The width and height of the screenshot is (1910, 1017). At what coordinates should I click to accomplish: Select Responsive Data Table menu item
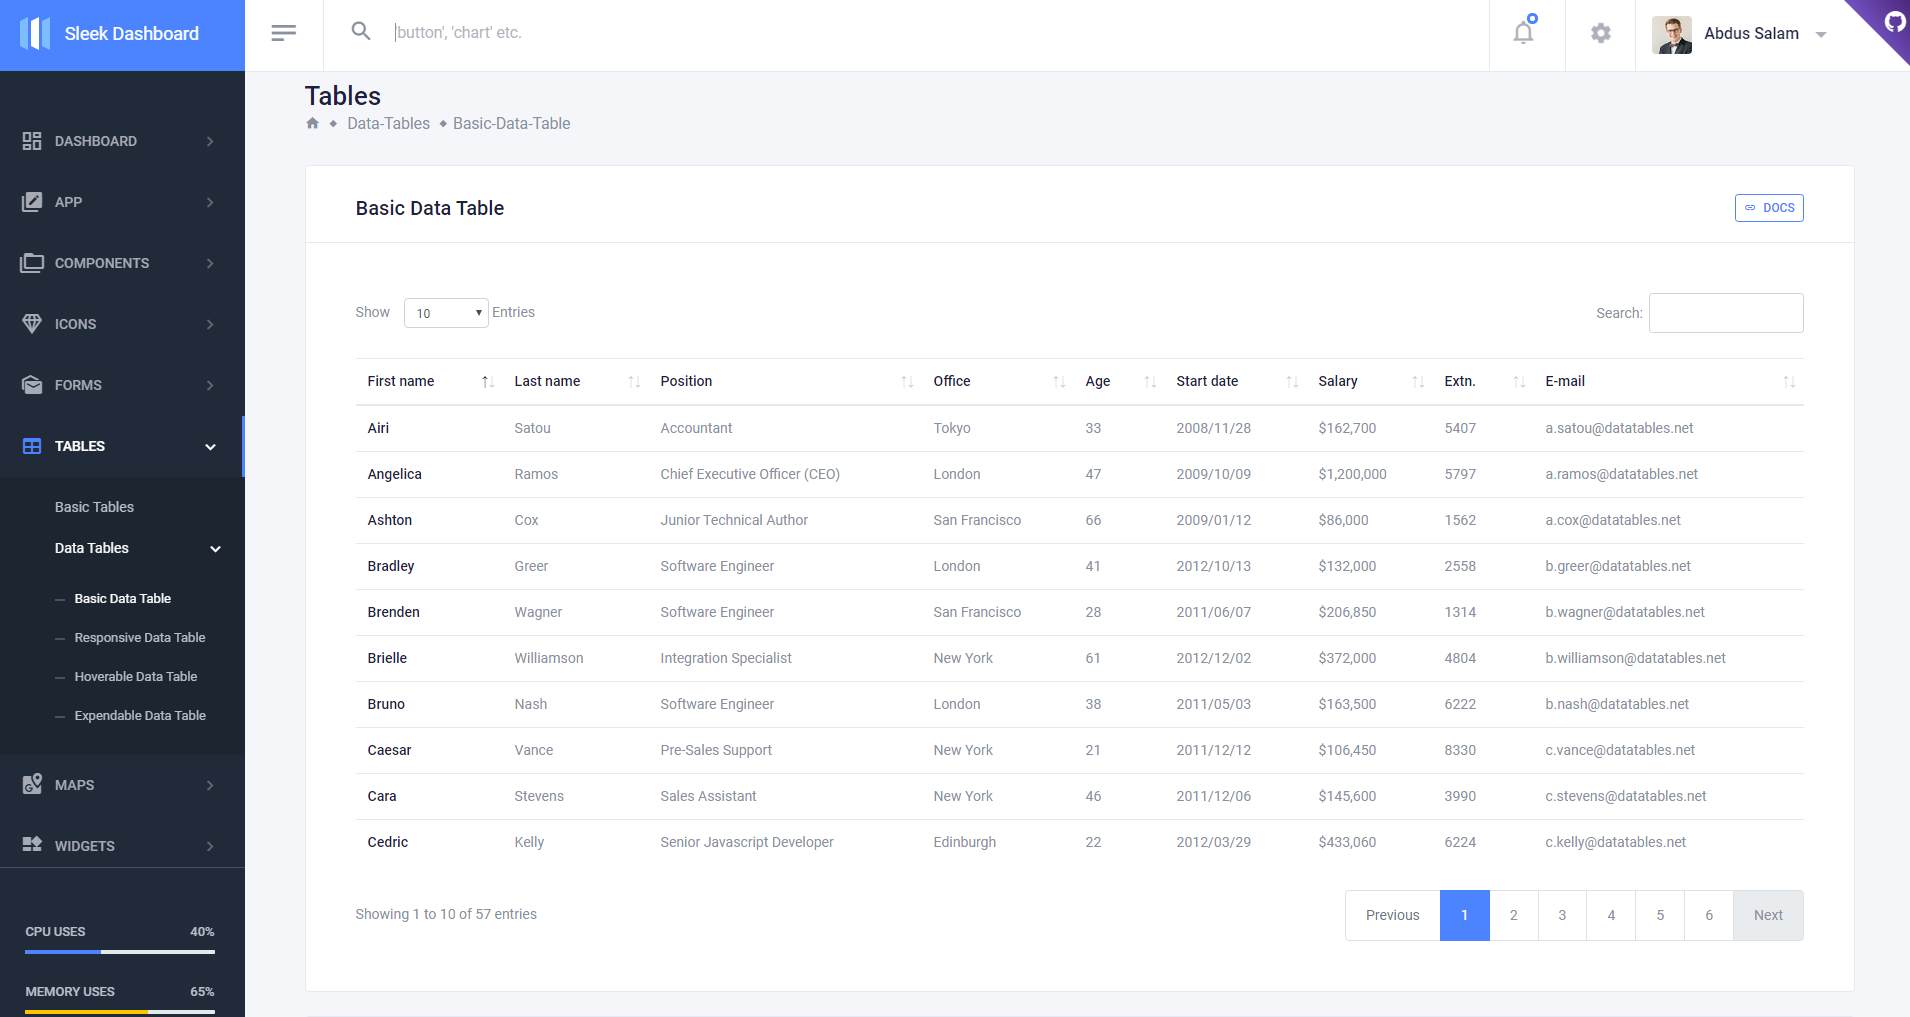pyautogui.click(x=139, y=637)
